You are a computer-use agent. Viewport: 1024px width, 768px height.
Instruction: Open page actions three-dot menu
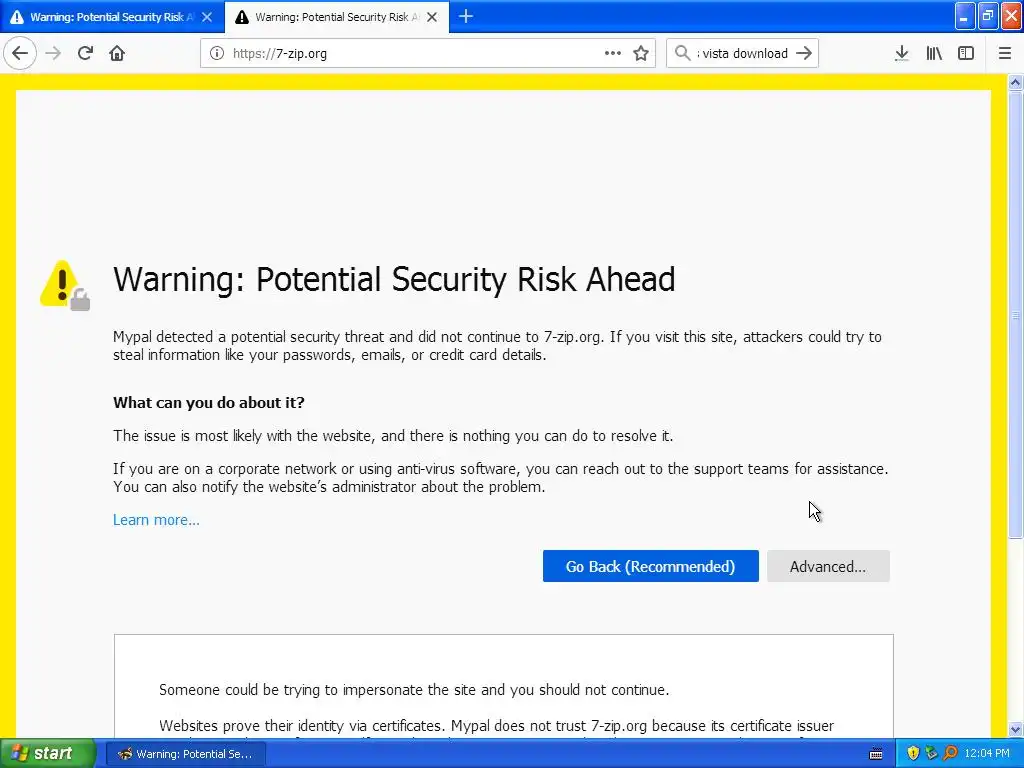pyautogui.click(x=613, y=54)
